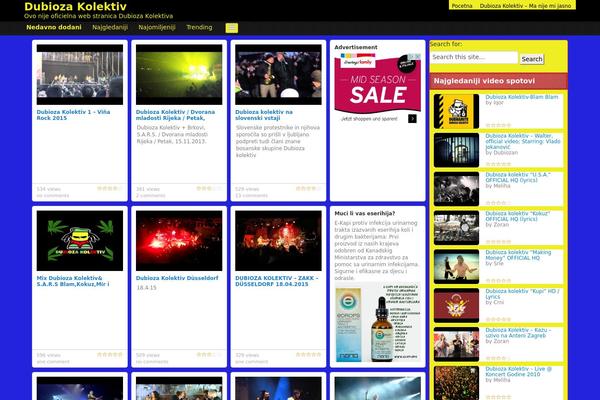Click the Search this site input field
600x400 pixels.
(x=474, y=57)
